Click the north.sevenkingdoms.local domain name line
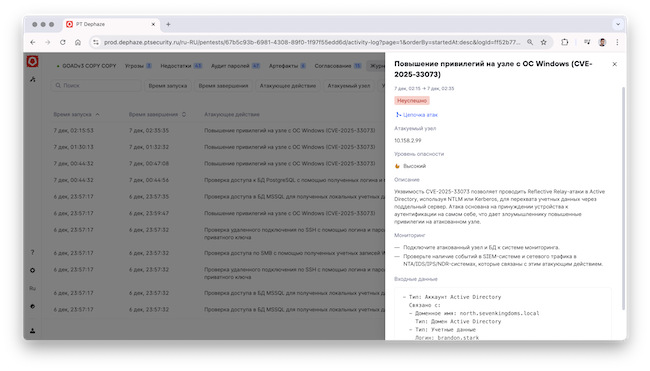 click(x=474, y=313)
